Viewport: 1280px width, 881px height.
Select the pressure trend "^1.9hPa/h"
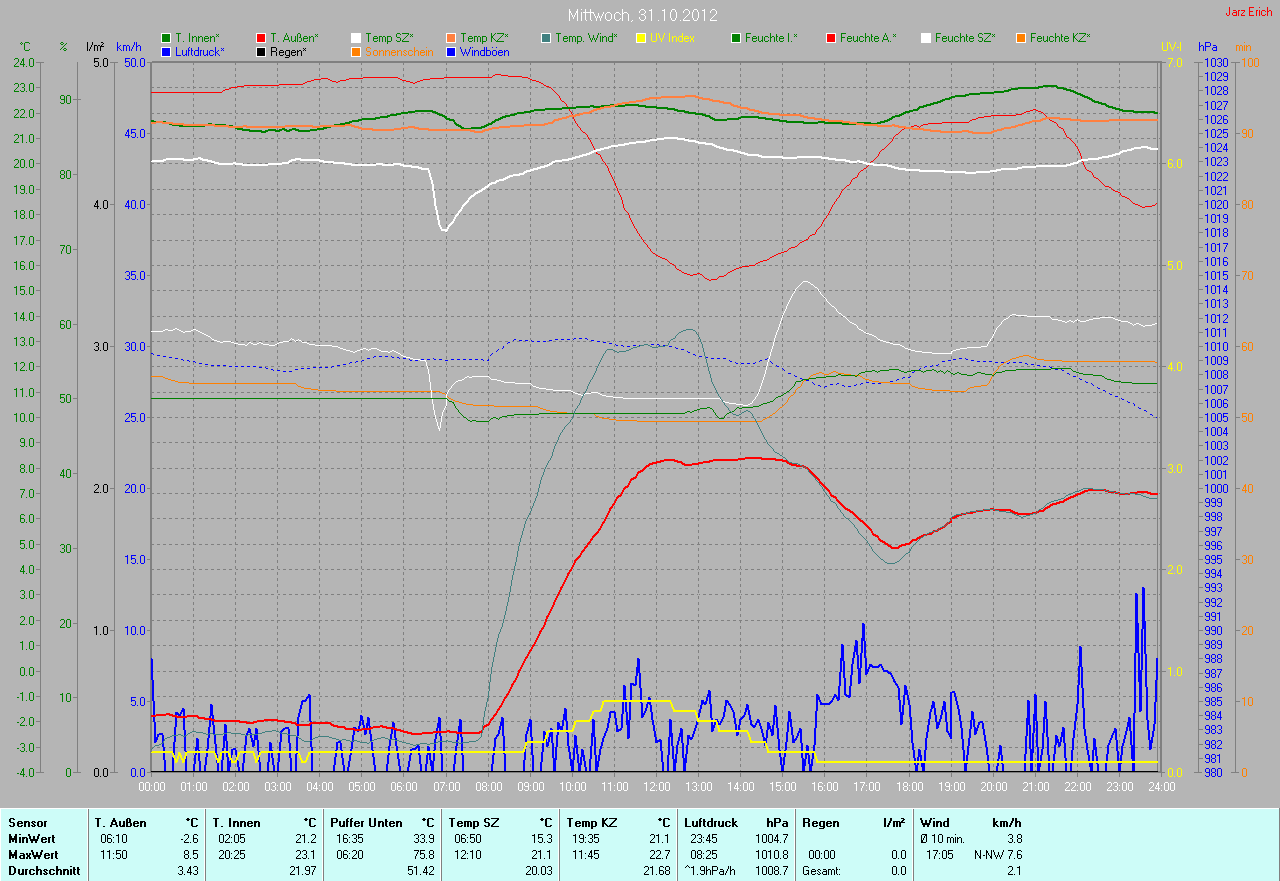[711, 871]
